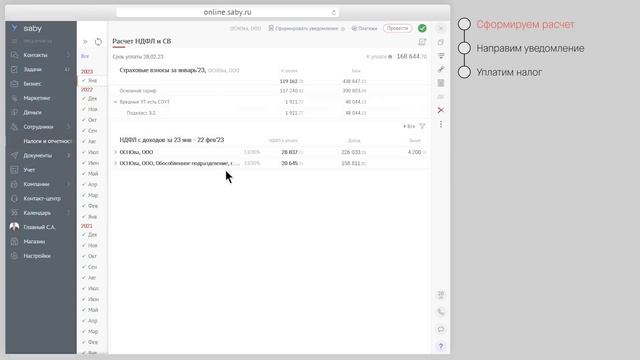The width and height of the screenshot is (640, 360).
Task: Reload page via the address bar icon
Action: coord(333,13)
